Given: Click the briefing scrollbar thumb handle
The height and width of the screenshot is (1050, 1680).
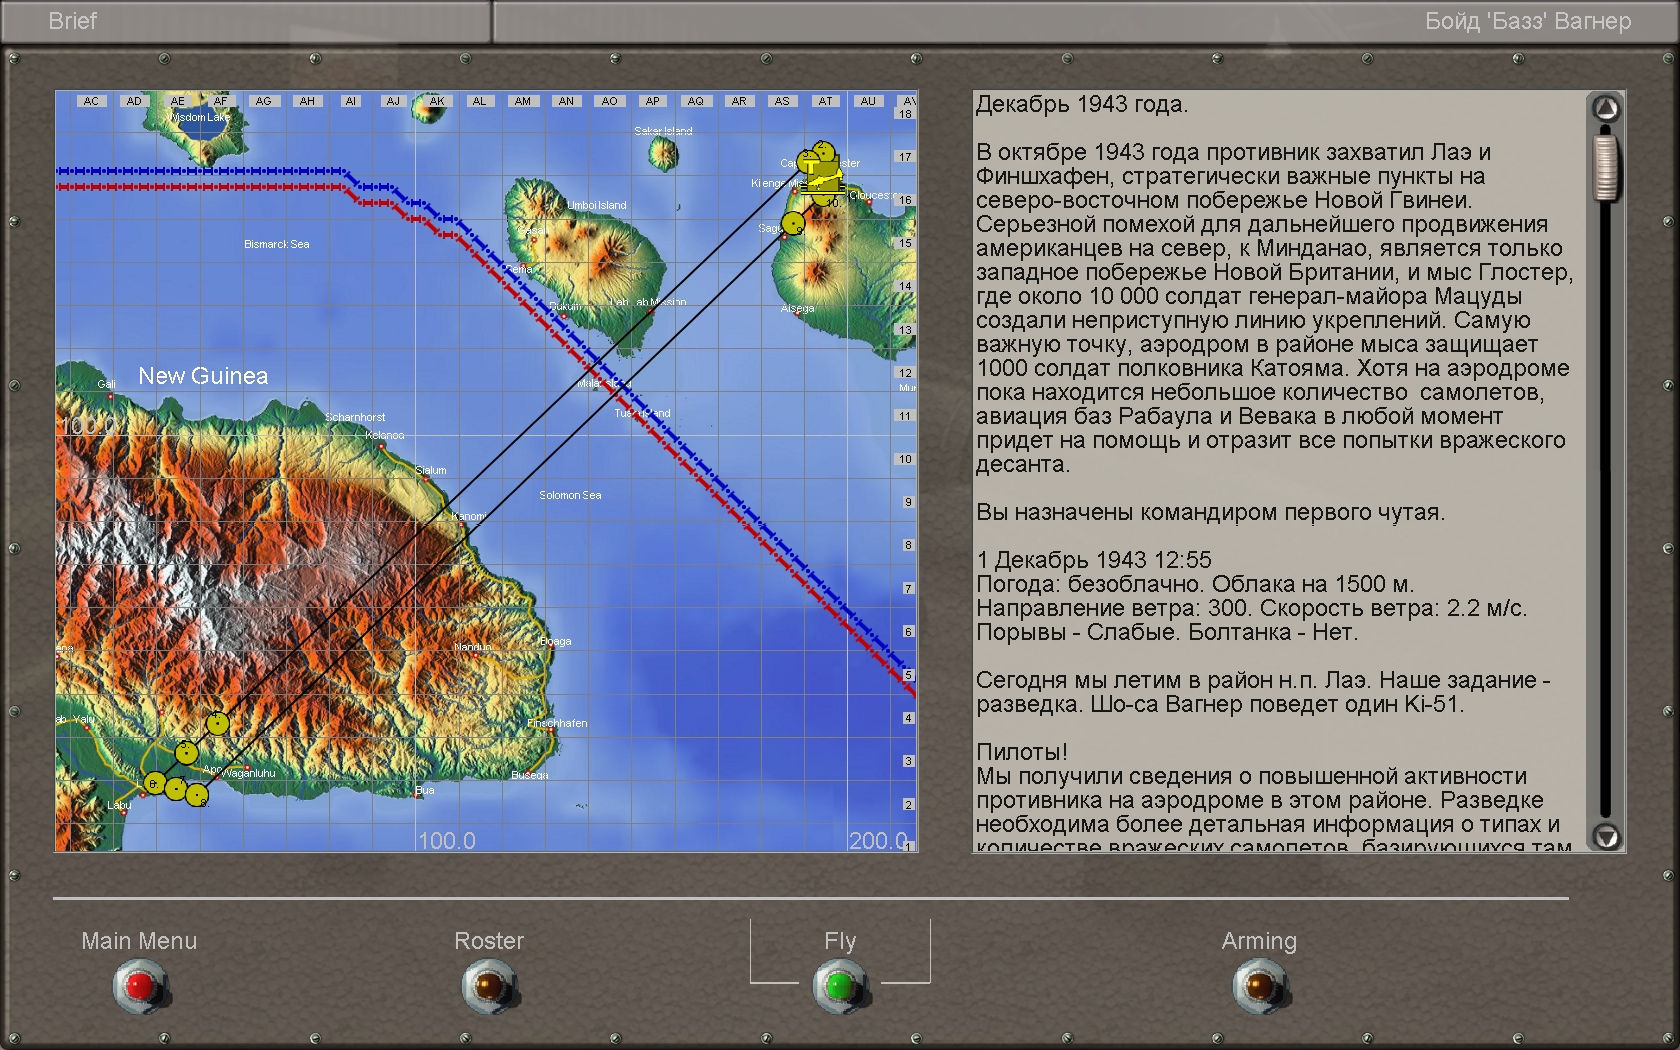Looking at the screenshot, I should [1606, 167].
